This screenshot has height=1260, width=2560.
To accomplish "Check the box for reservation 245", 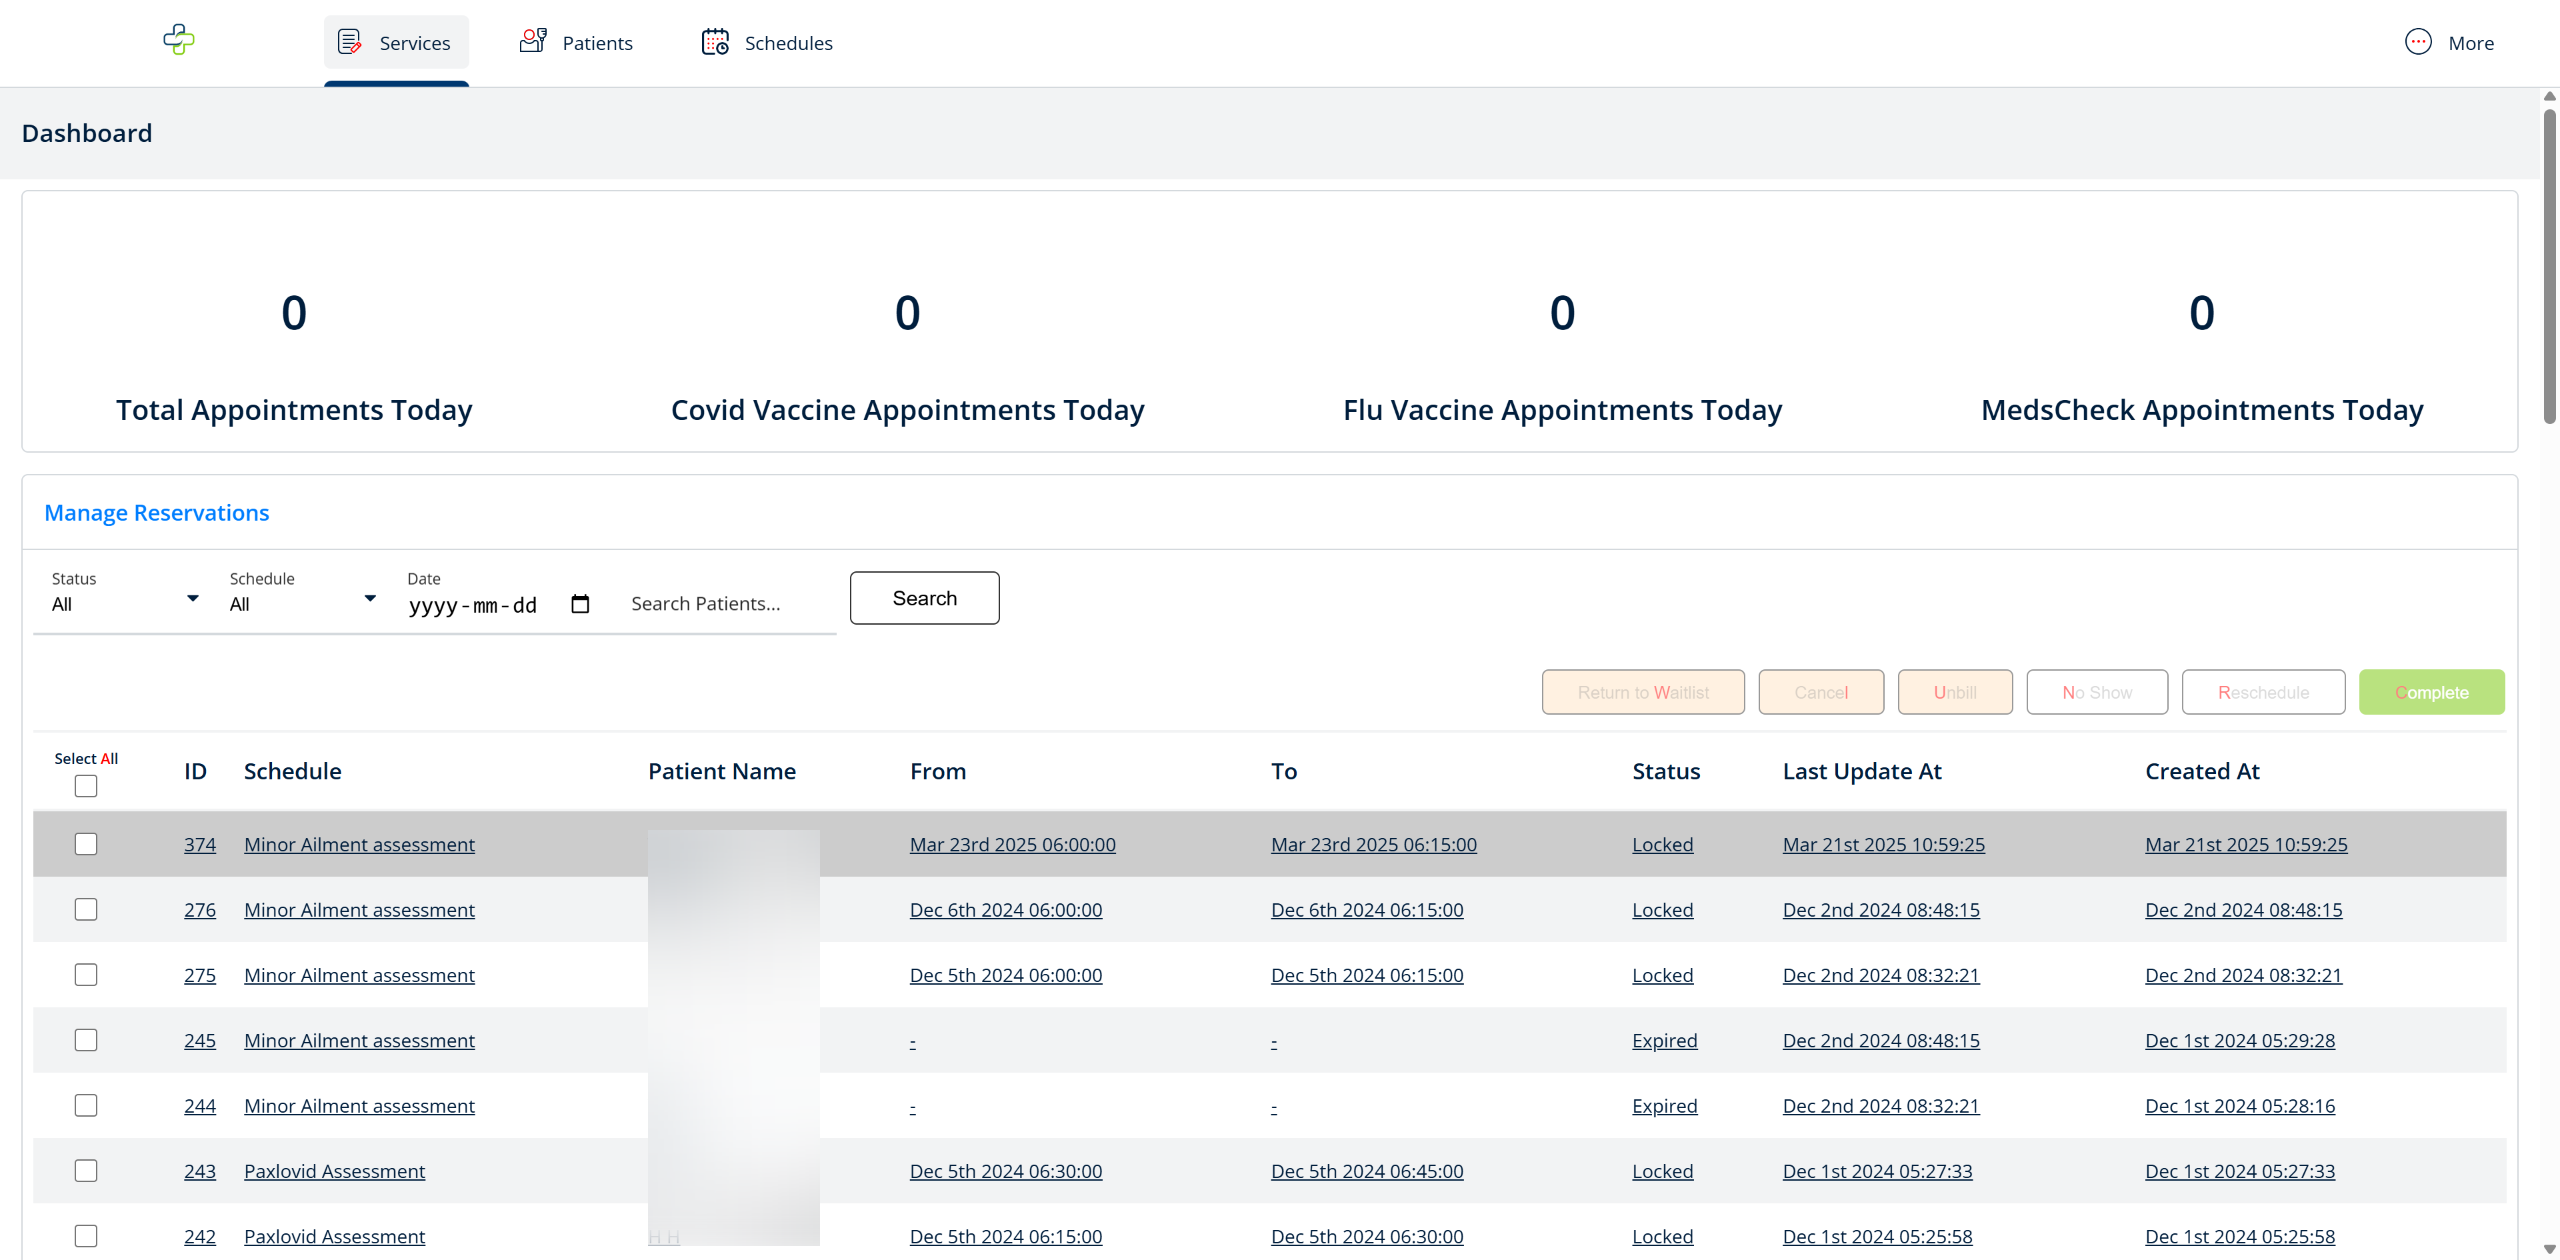I will [x=86, y=1040].
